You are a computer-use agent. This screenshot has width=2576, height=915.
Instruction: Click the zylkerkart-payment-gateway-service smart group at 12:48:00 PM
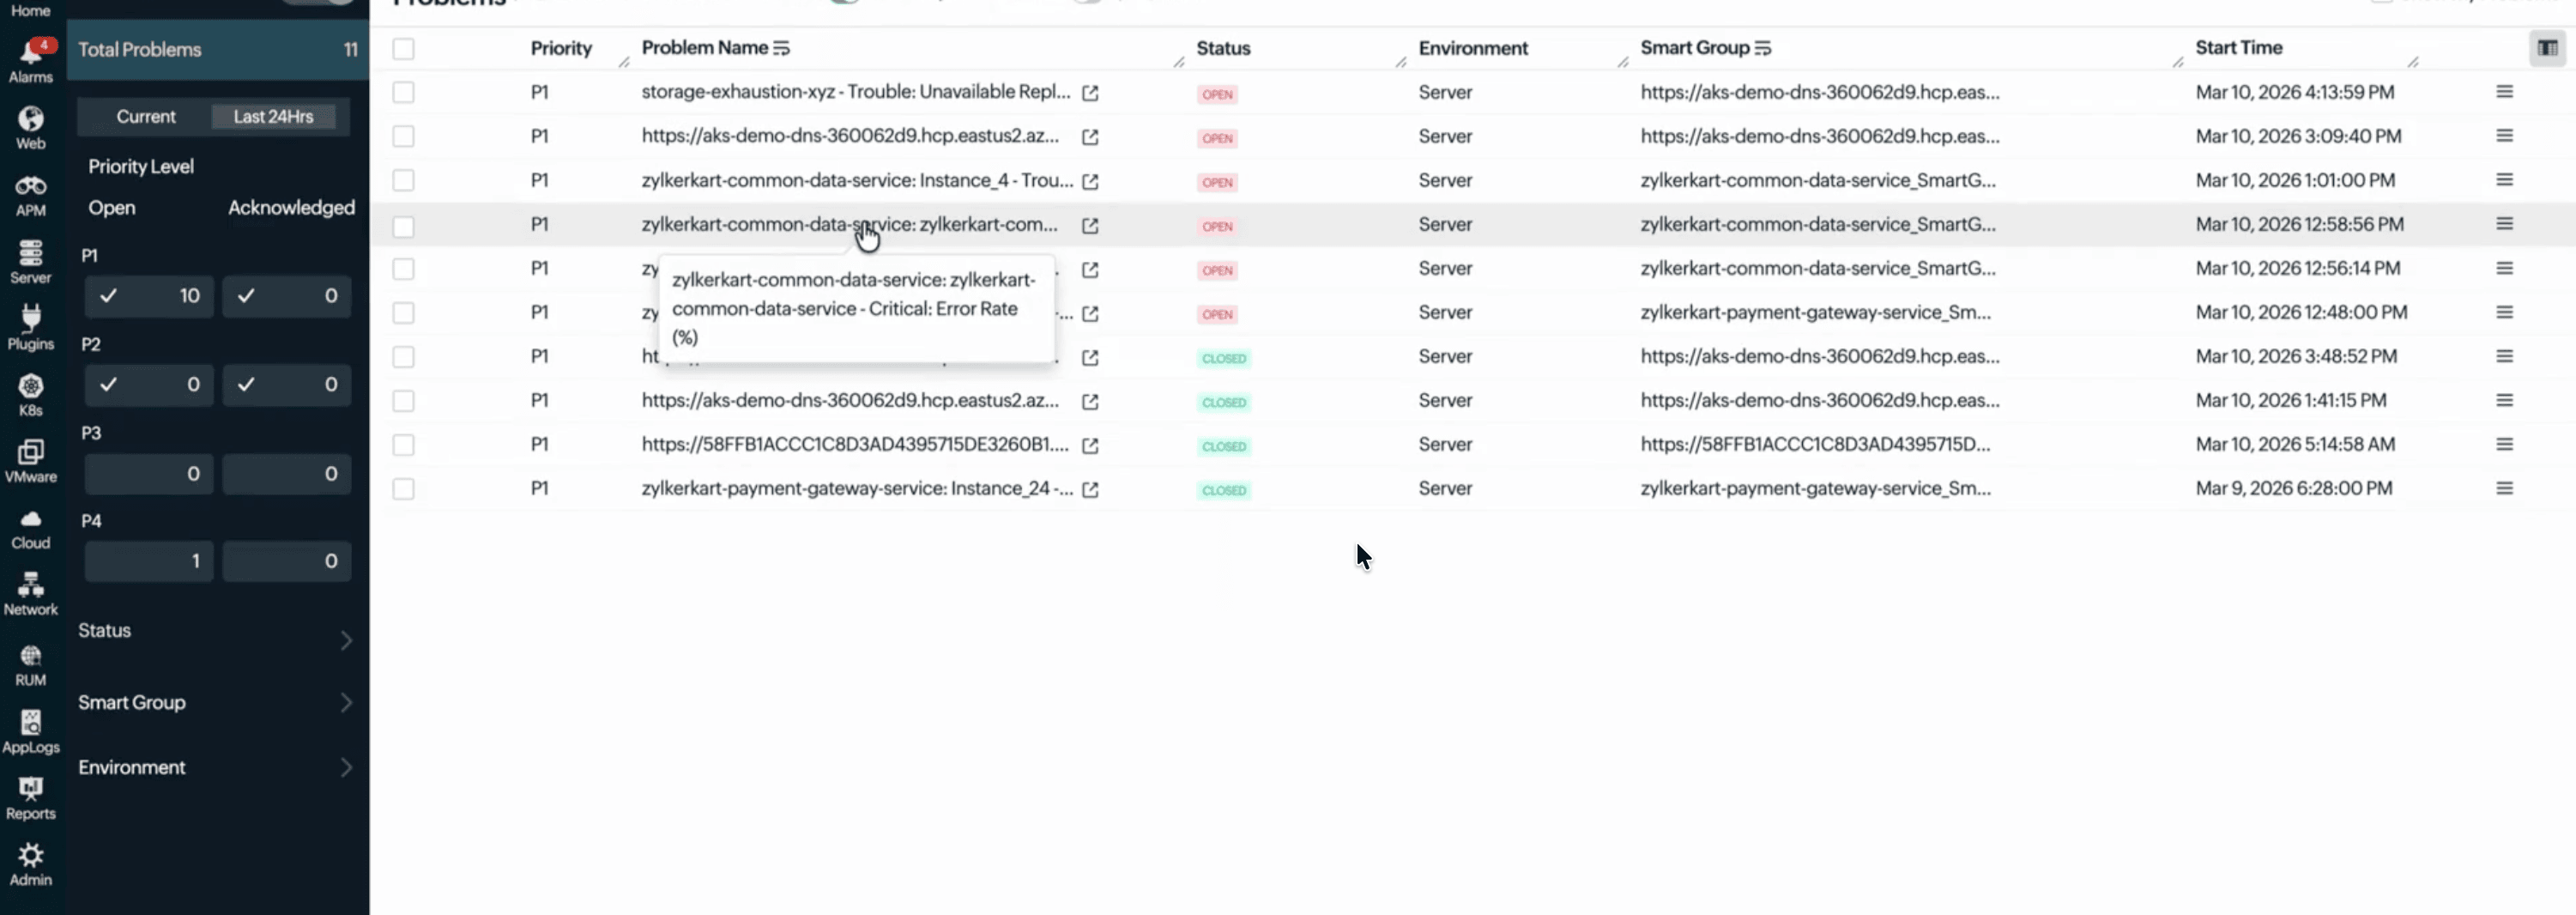[1815, 313]
